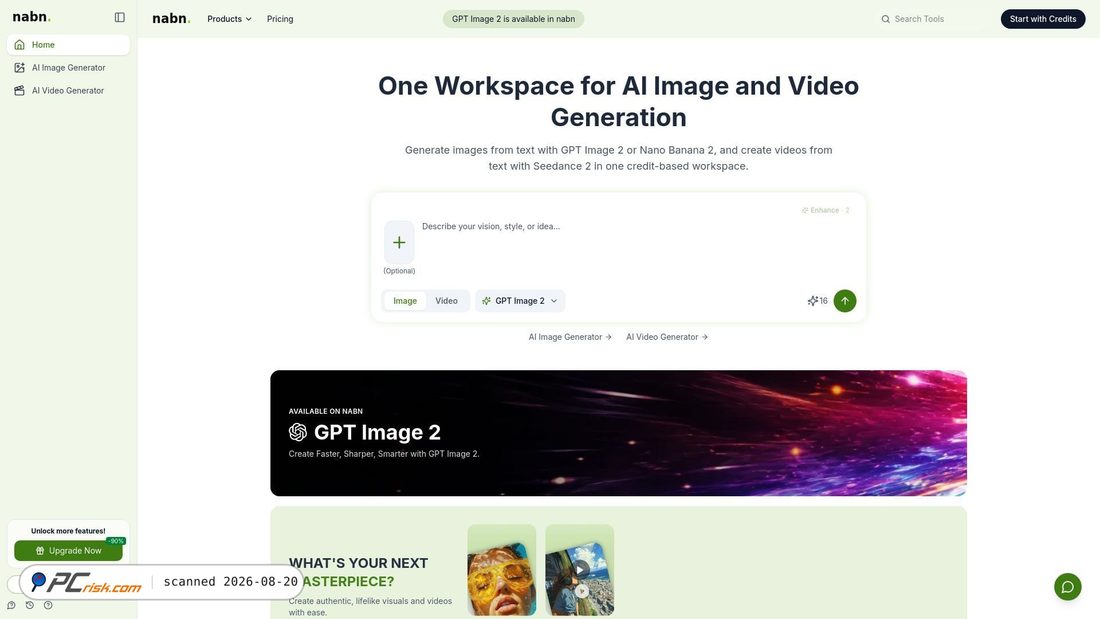The width and height of the screenshot is (1100, 619).
Task: Click the "Unlock more features!" text
Action: pos(68,531)
